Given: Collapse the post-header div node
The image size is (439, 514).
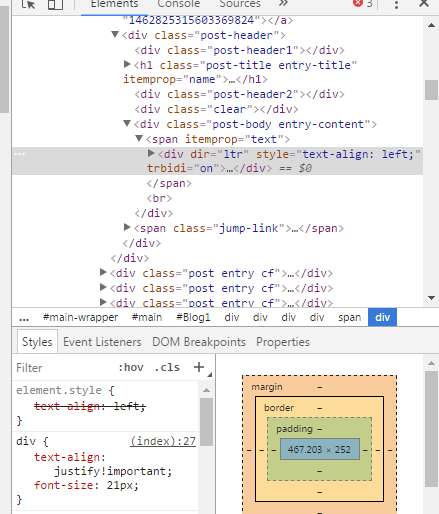Looking at the screenshot, I should point(115,34).
